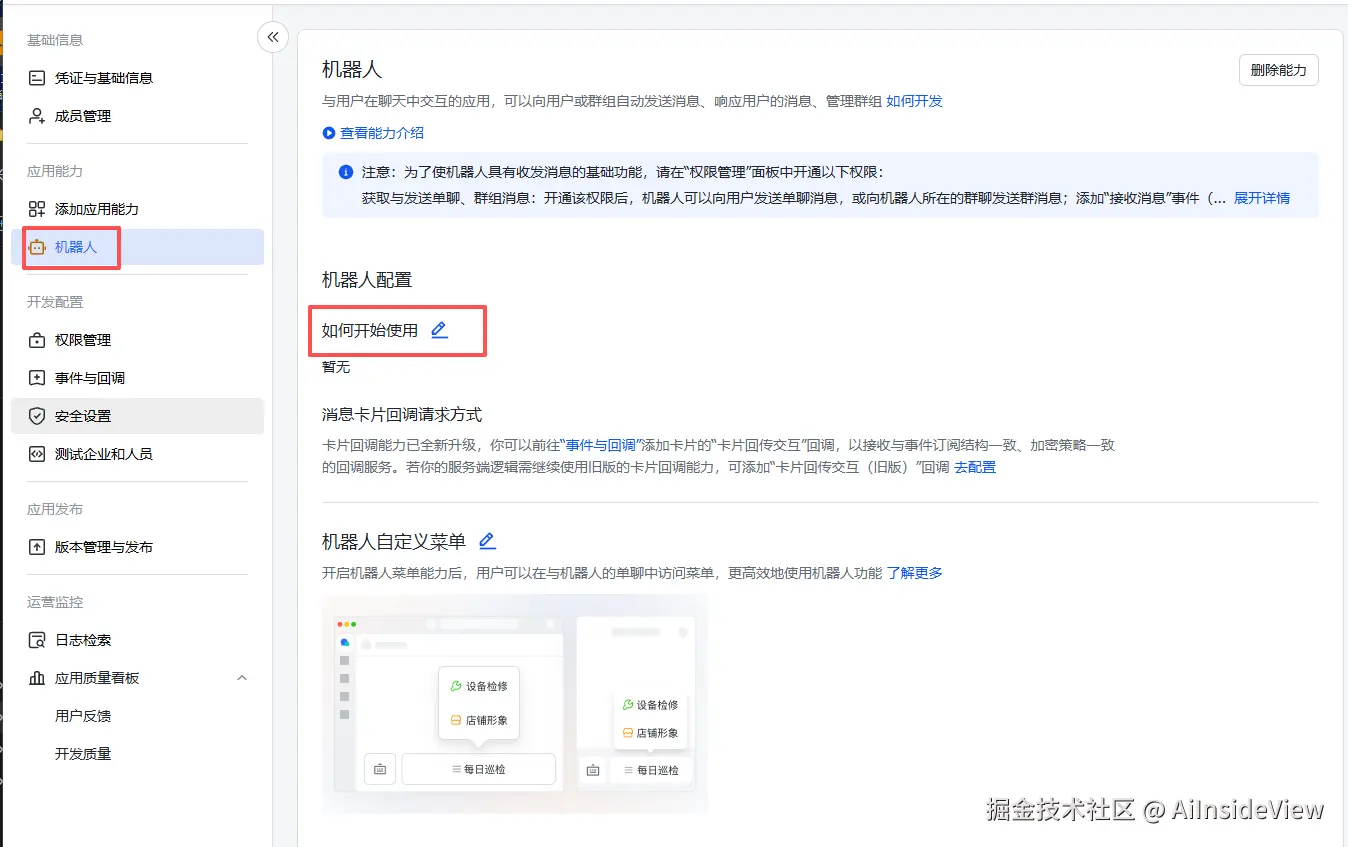Click the 基础信息 section label
The image size is (1348, 847).
click(x=55, y=40)
